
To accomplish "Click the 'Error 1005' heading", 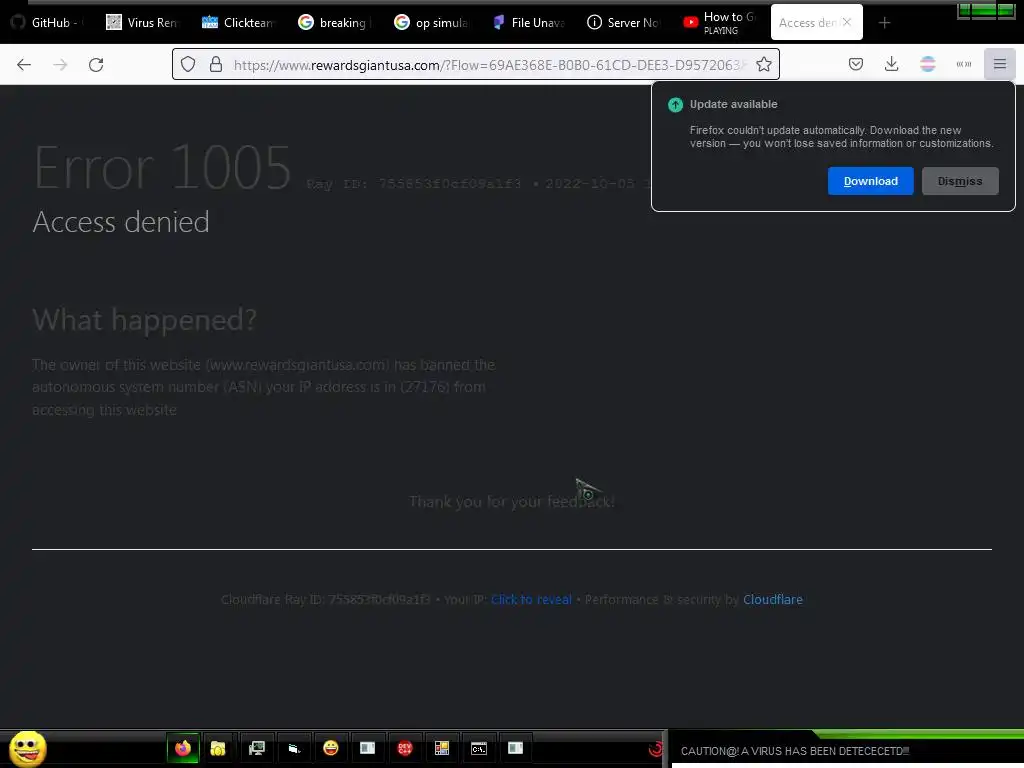I will point(162,168).
